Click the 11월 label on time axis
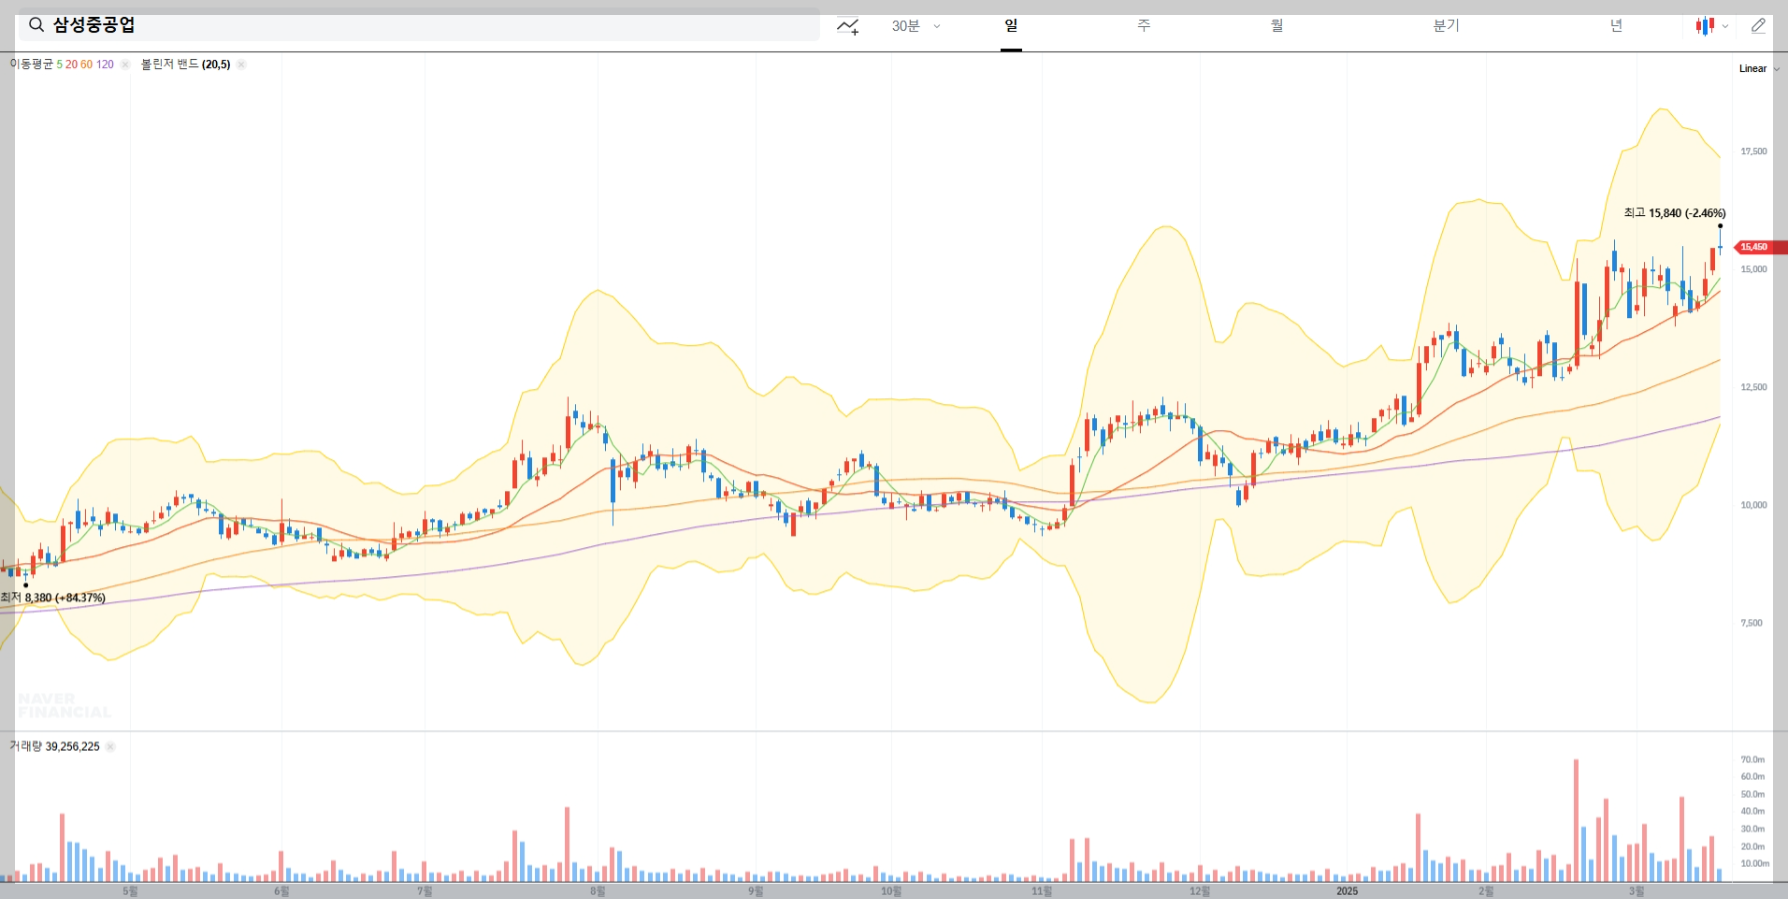This screenshot has width=1788, height=899. (x=1042, y=891)
